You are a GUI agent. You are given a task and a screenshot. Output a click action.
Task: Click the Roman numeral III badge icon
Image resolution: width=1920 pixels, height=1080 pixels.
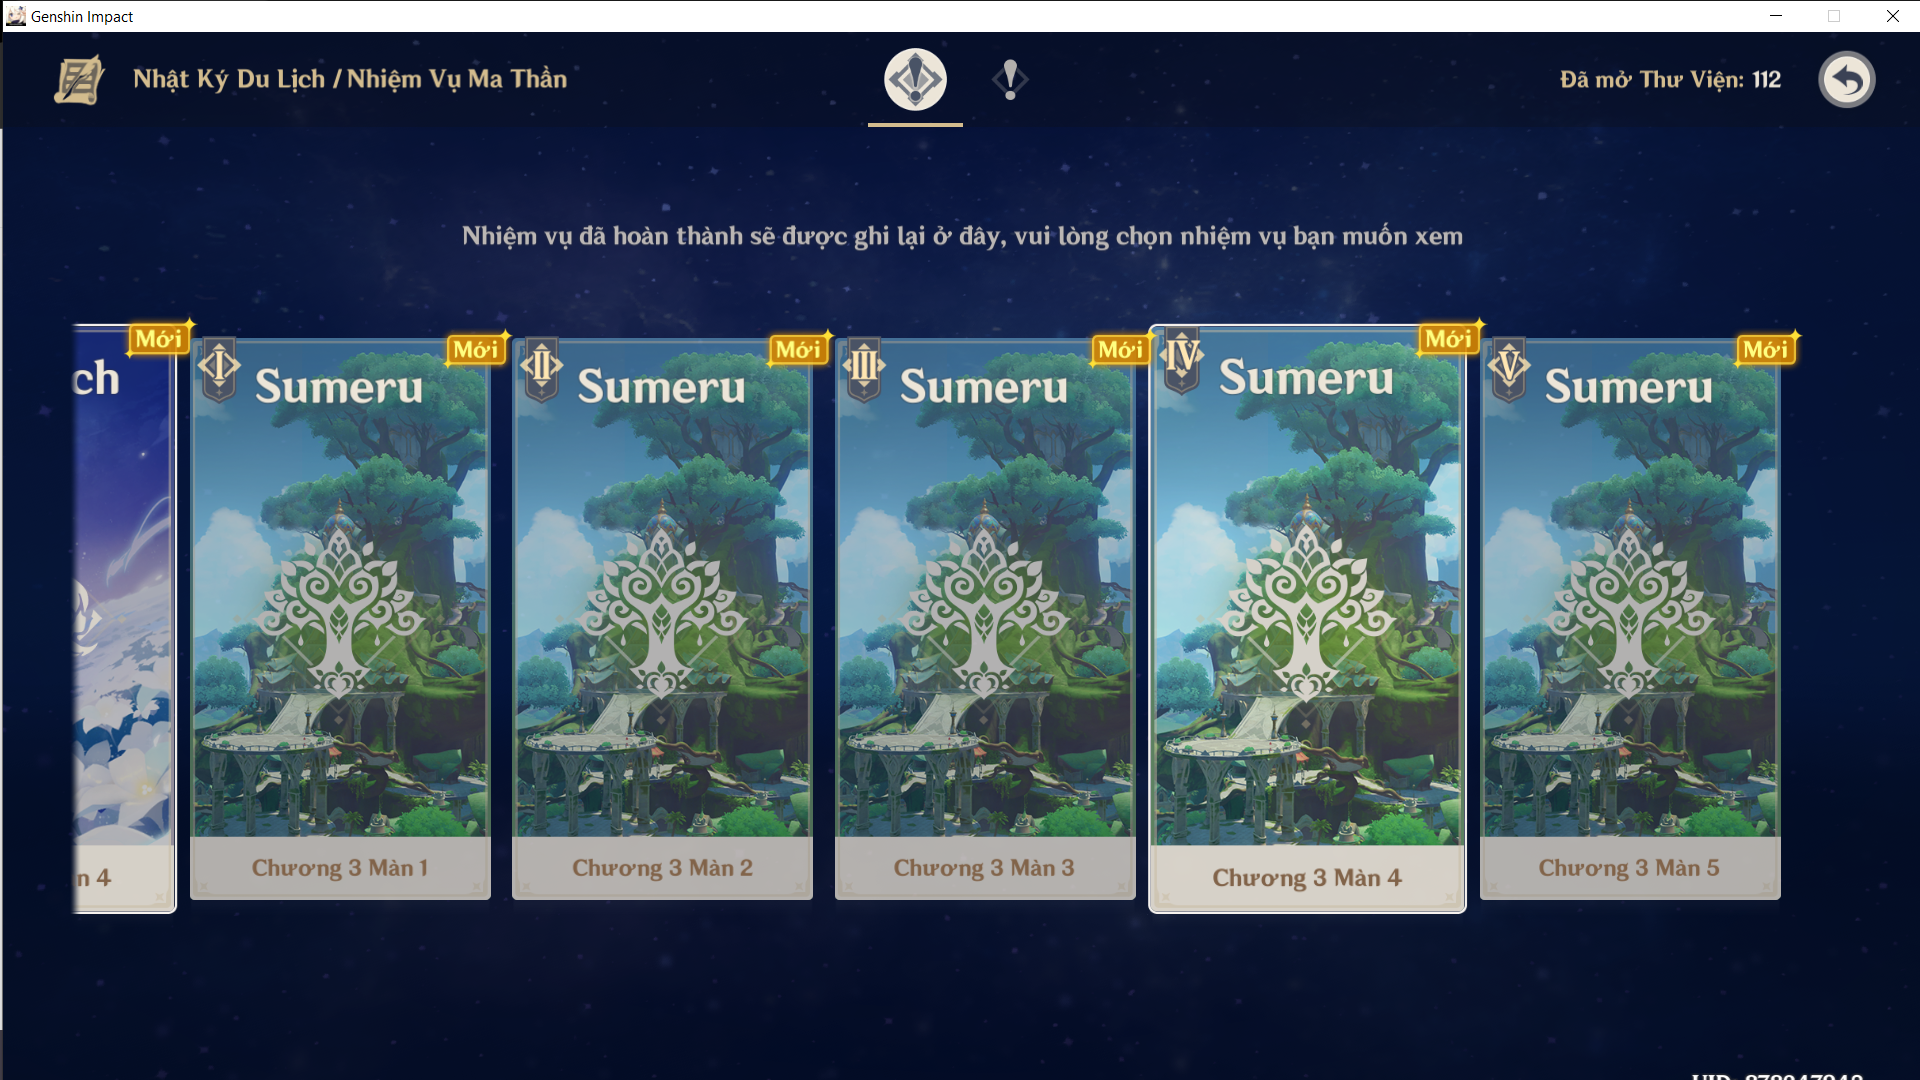click(864, 369)
